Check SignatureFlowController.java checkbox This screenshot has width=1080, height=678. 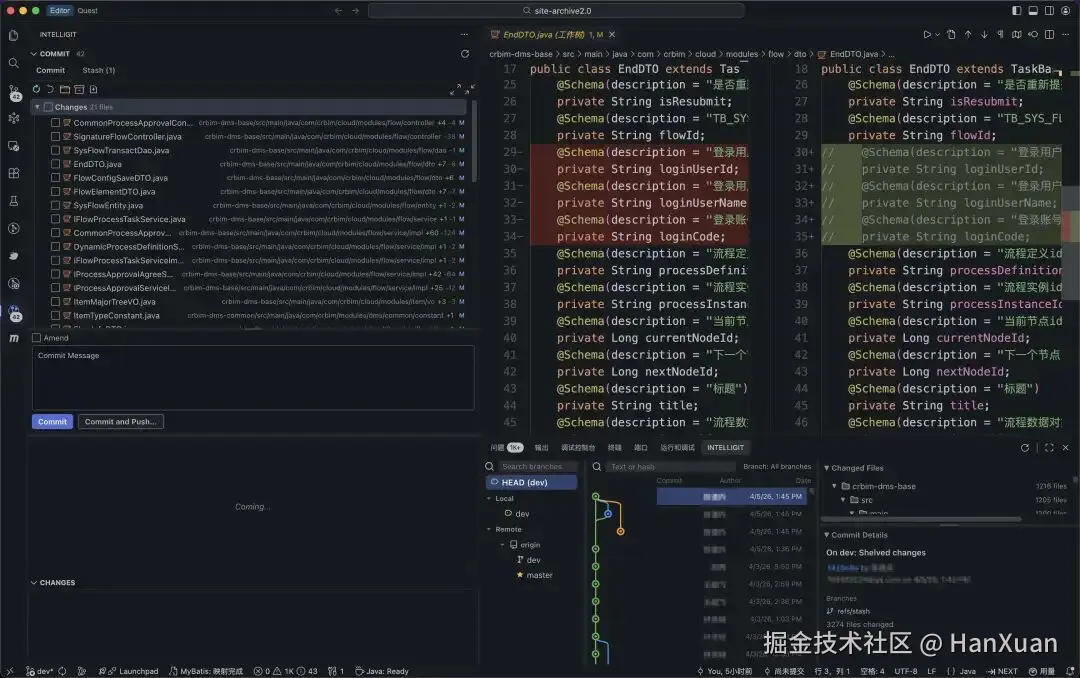(56, 136)
